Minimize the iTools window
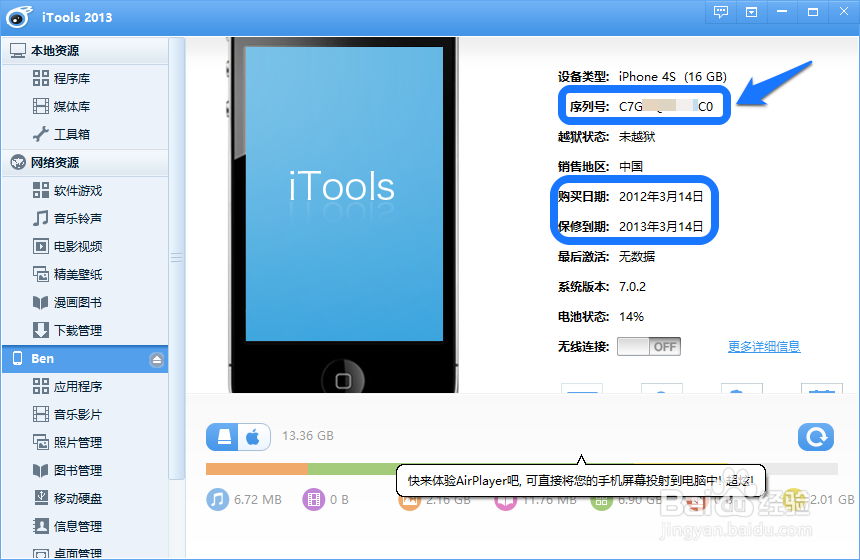The height and width of the screenshot is (560, 860). click(782, 12)
